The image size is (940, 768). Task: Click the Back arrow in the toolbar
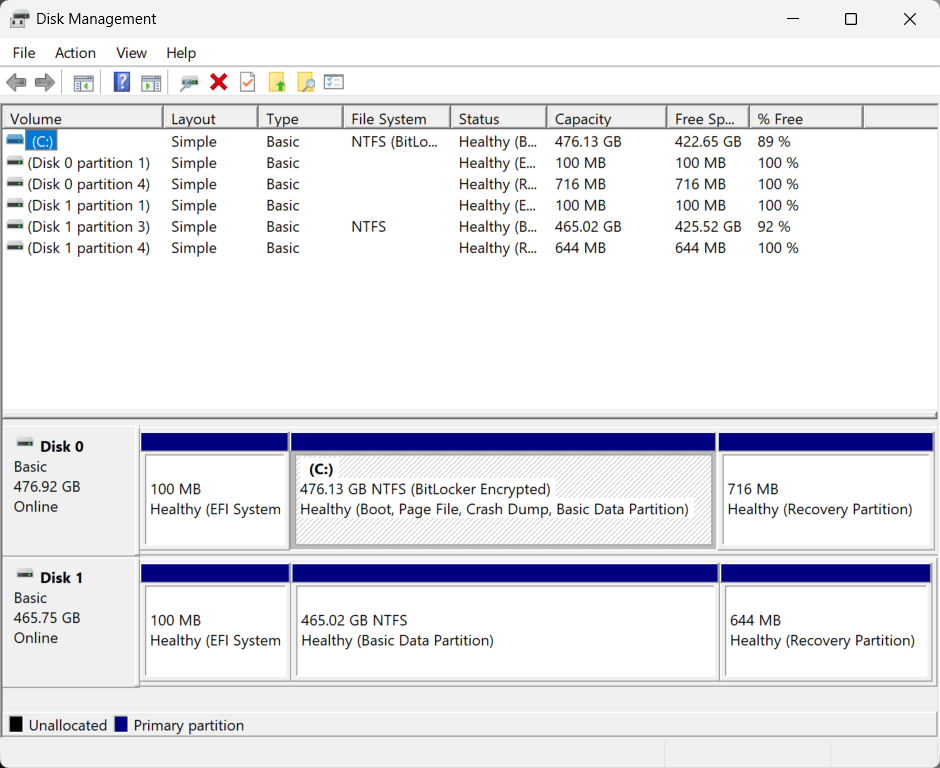pos(16,83)
